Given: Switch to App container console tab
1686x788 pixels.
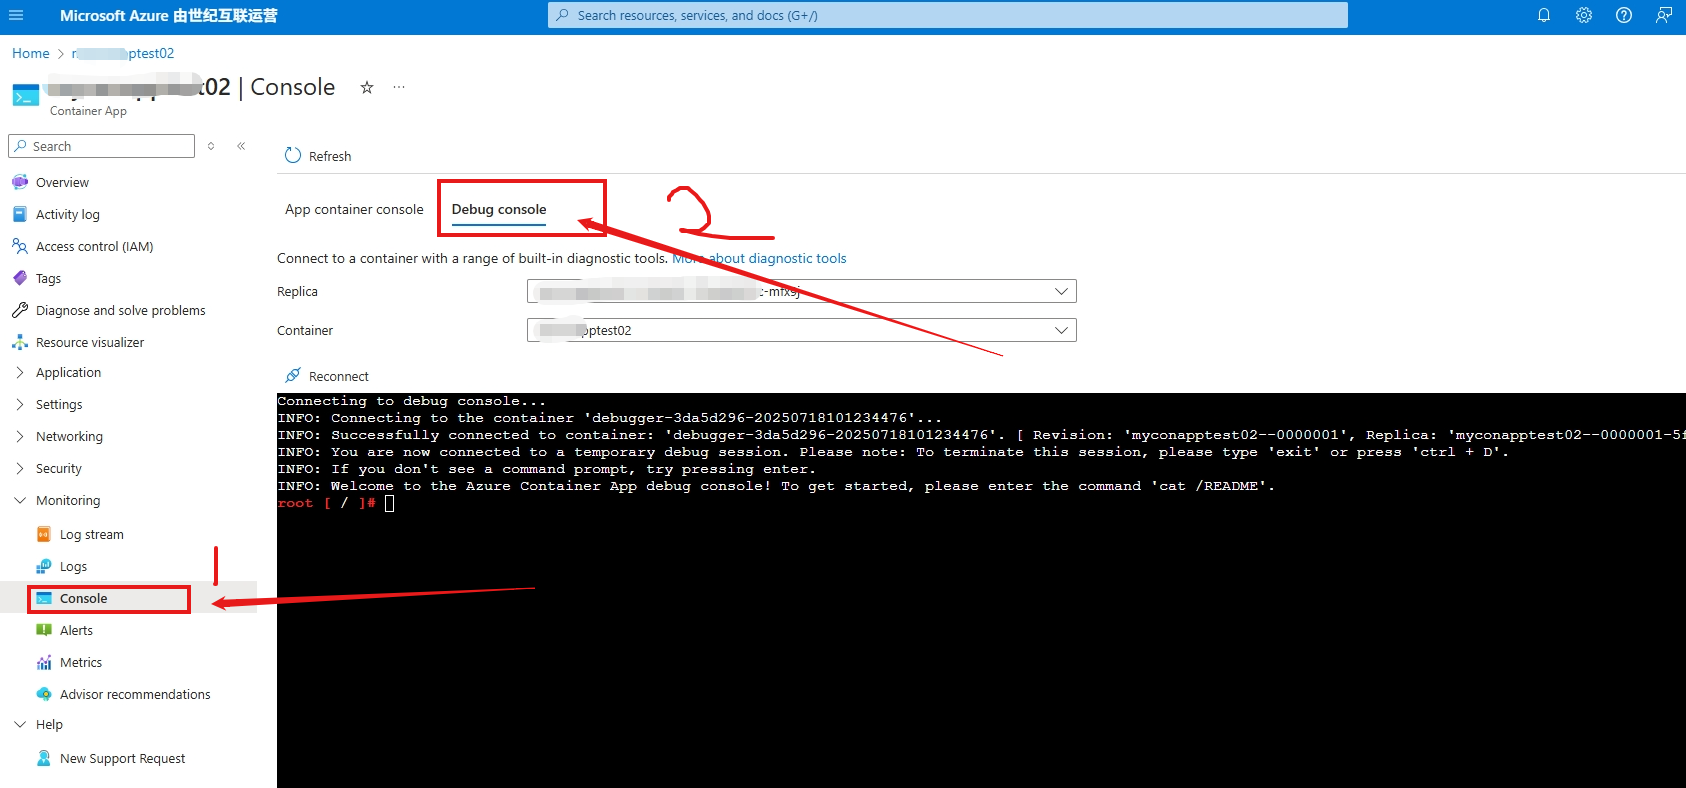Looking at the screenshot, I should coord(354,209).
